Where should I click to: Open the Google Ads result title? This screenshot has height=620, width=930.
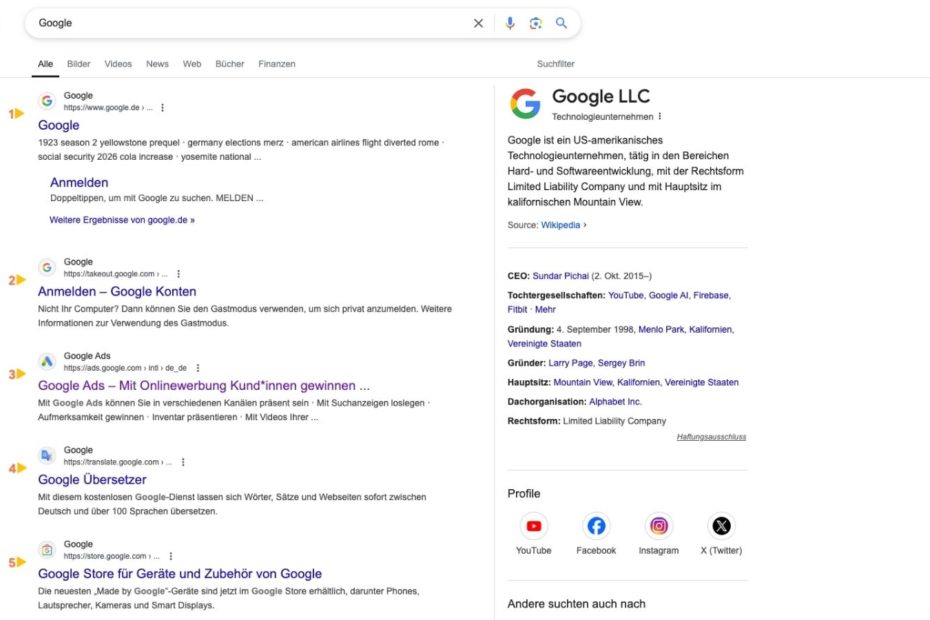tap(203, 385)
